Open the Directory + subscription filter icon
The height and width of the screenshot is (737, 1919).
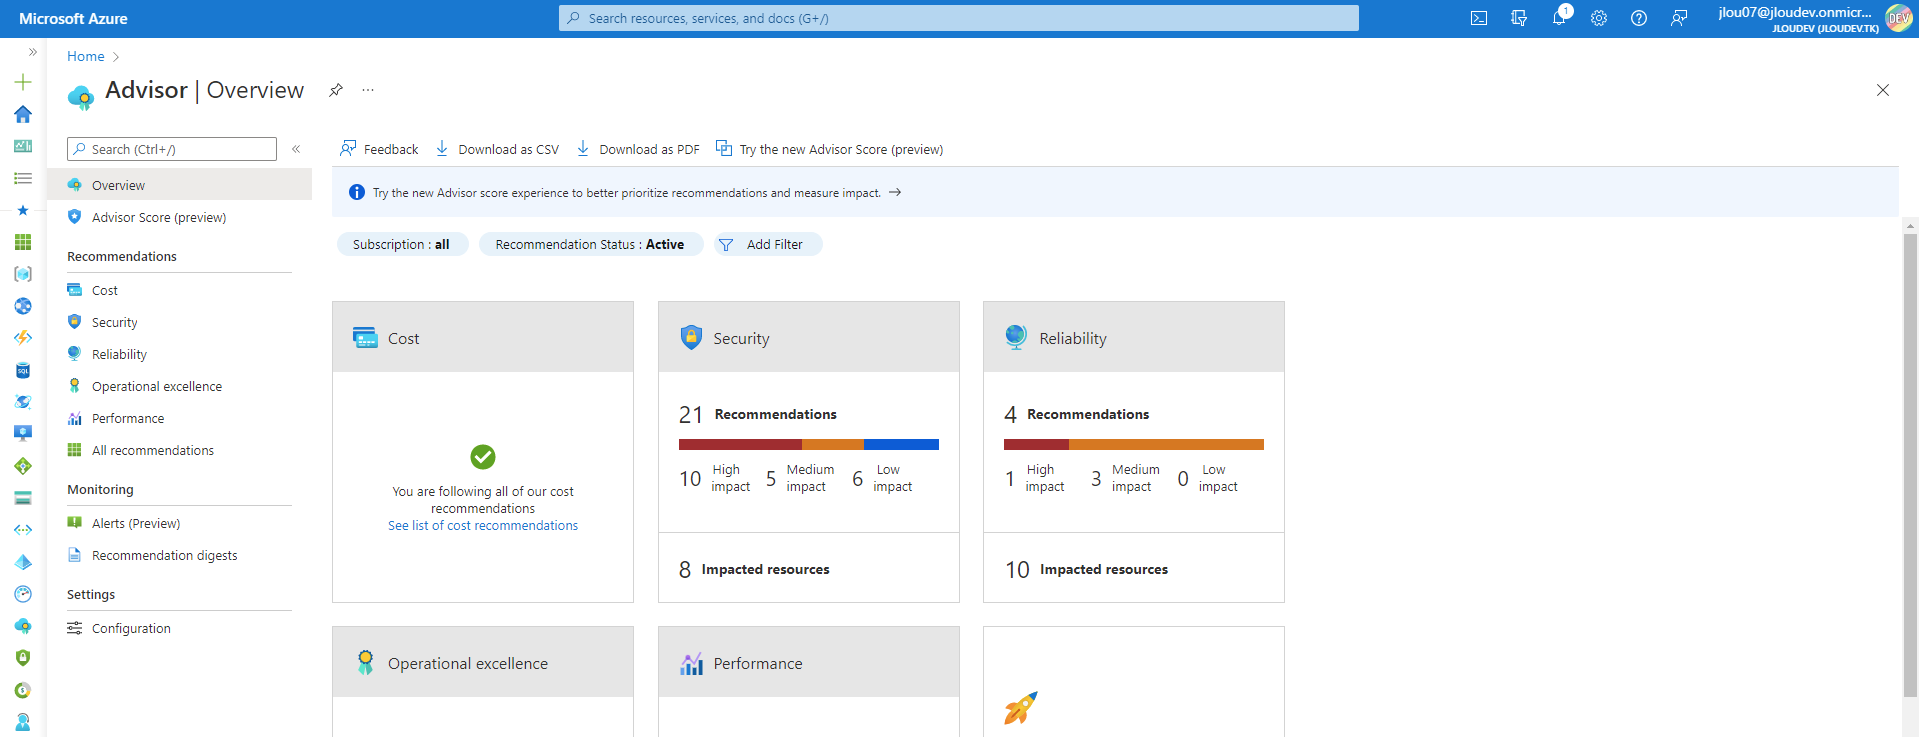click(1519, 18)
